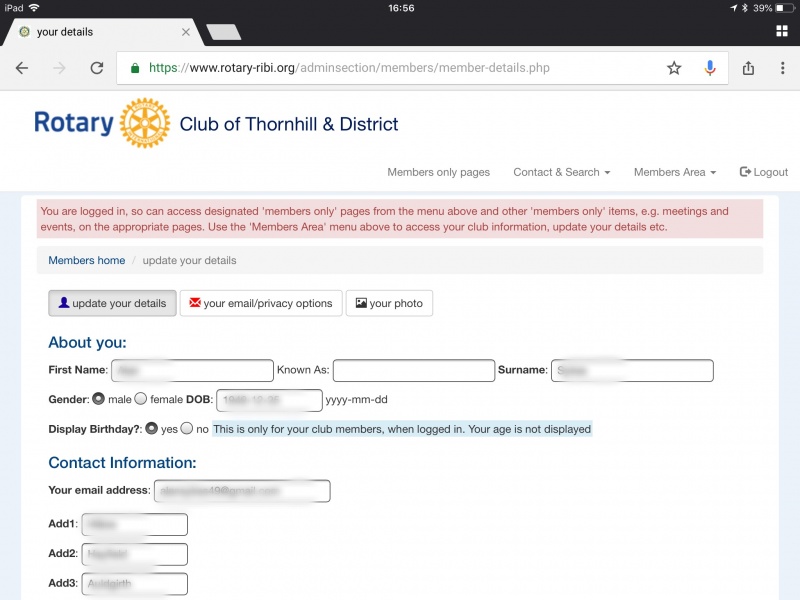Click the Rotary wheel logo
Image resolution: width=800 pixels, height=600 pixels.
pyautogui.click(x=145, y=123)
